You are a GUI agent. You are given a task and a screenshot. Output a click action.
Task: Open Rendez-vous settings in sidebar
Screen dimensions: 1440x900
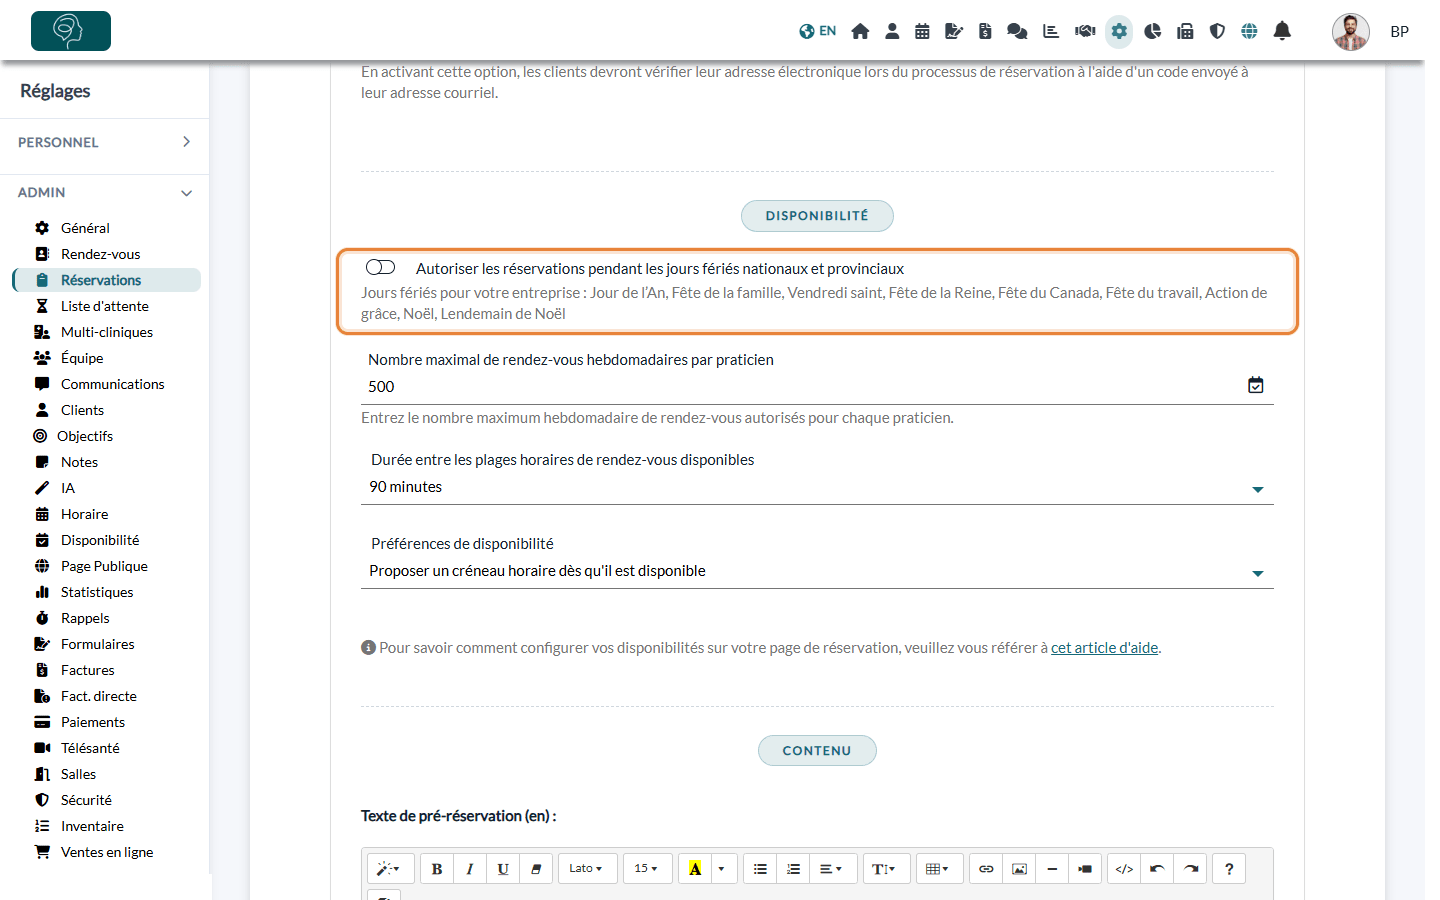100,254
